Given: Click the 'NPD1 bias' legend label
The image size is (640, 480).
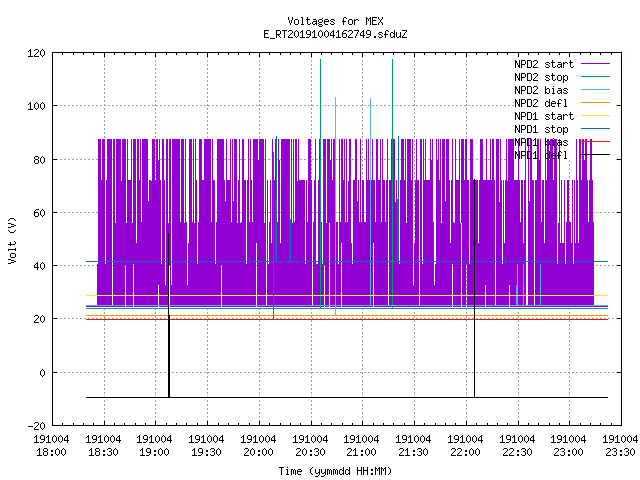Looking at the screenshot, I should (541, 142).
